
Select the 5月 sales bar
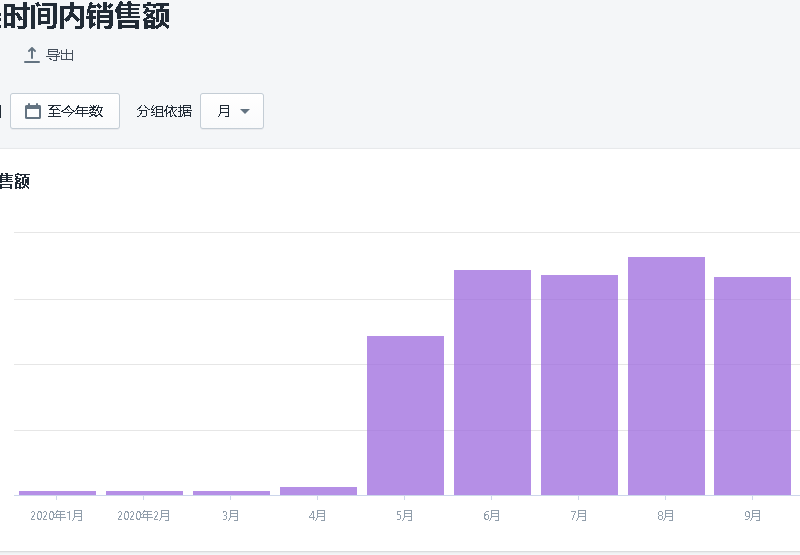pyautogui.click(x=406, y=416)
